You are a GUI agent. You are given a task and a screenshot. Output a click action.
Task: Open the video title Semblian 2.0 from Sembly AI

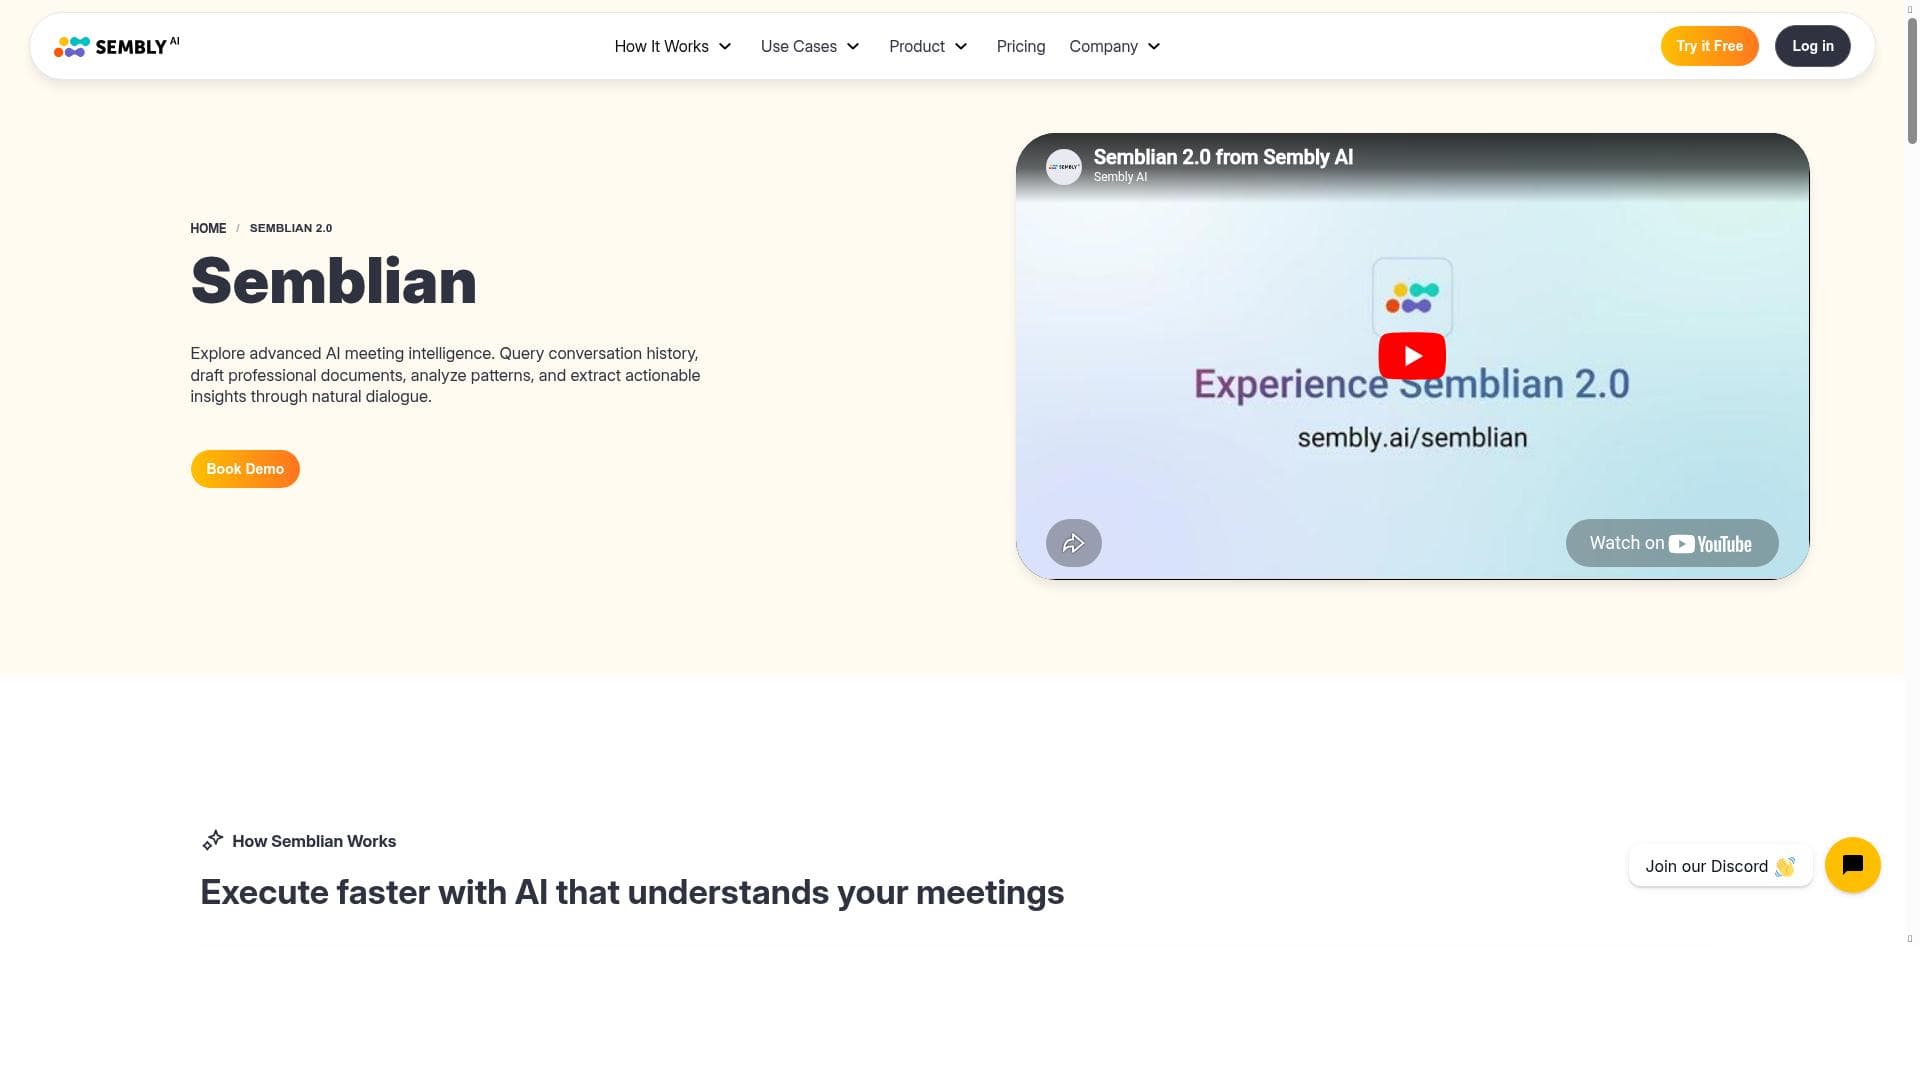point(1223,157)
